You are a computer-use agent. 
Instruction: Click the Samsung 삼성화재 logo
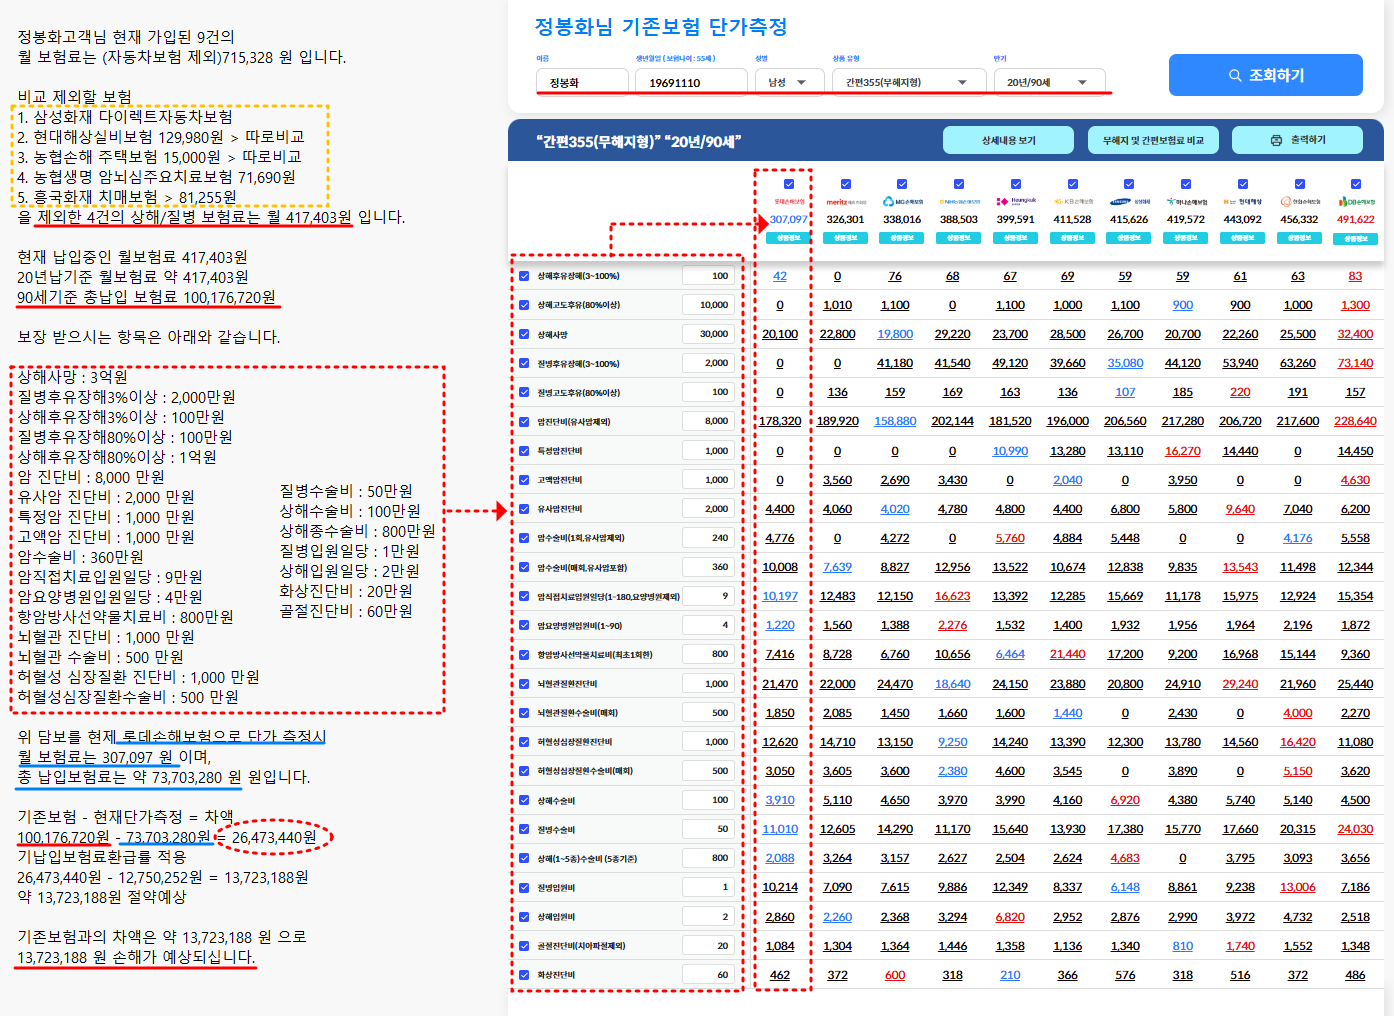[x=1129, y=202]
